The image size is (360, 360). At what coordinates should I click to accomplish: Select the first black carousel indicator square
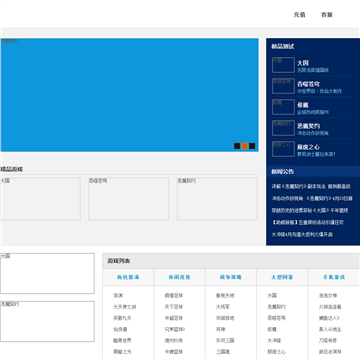[237, 146]
